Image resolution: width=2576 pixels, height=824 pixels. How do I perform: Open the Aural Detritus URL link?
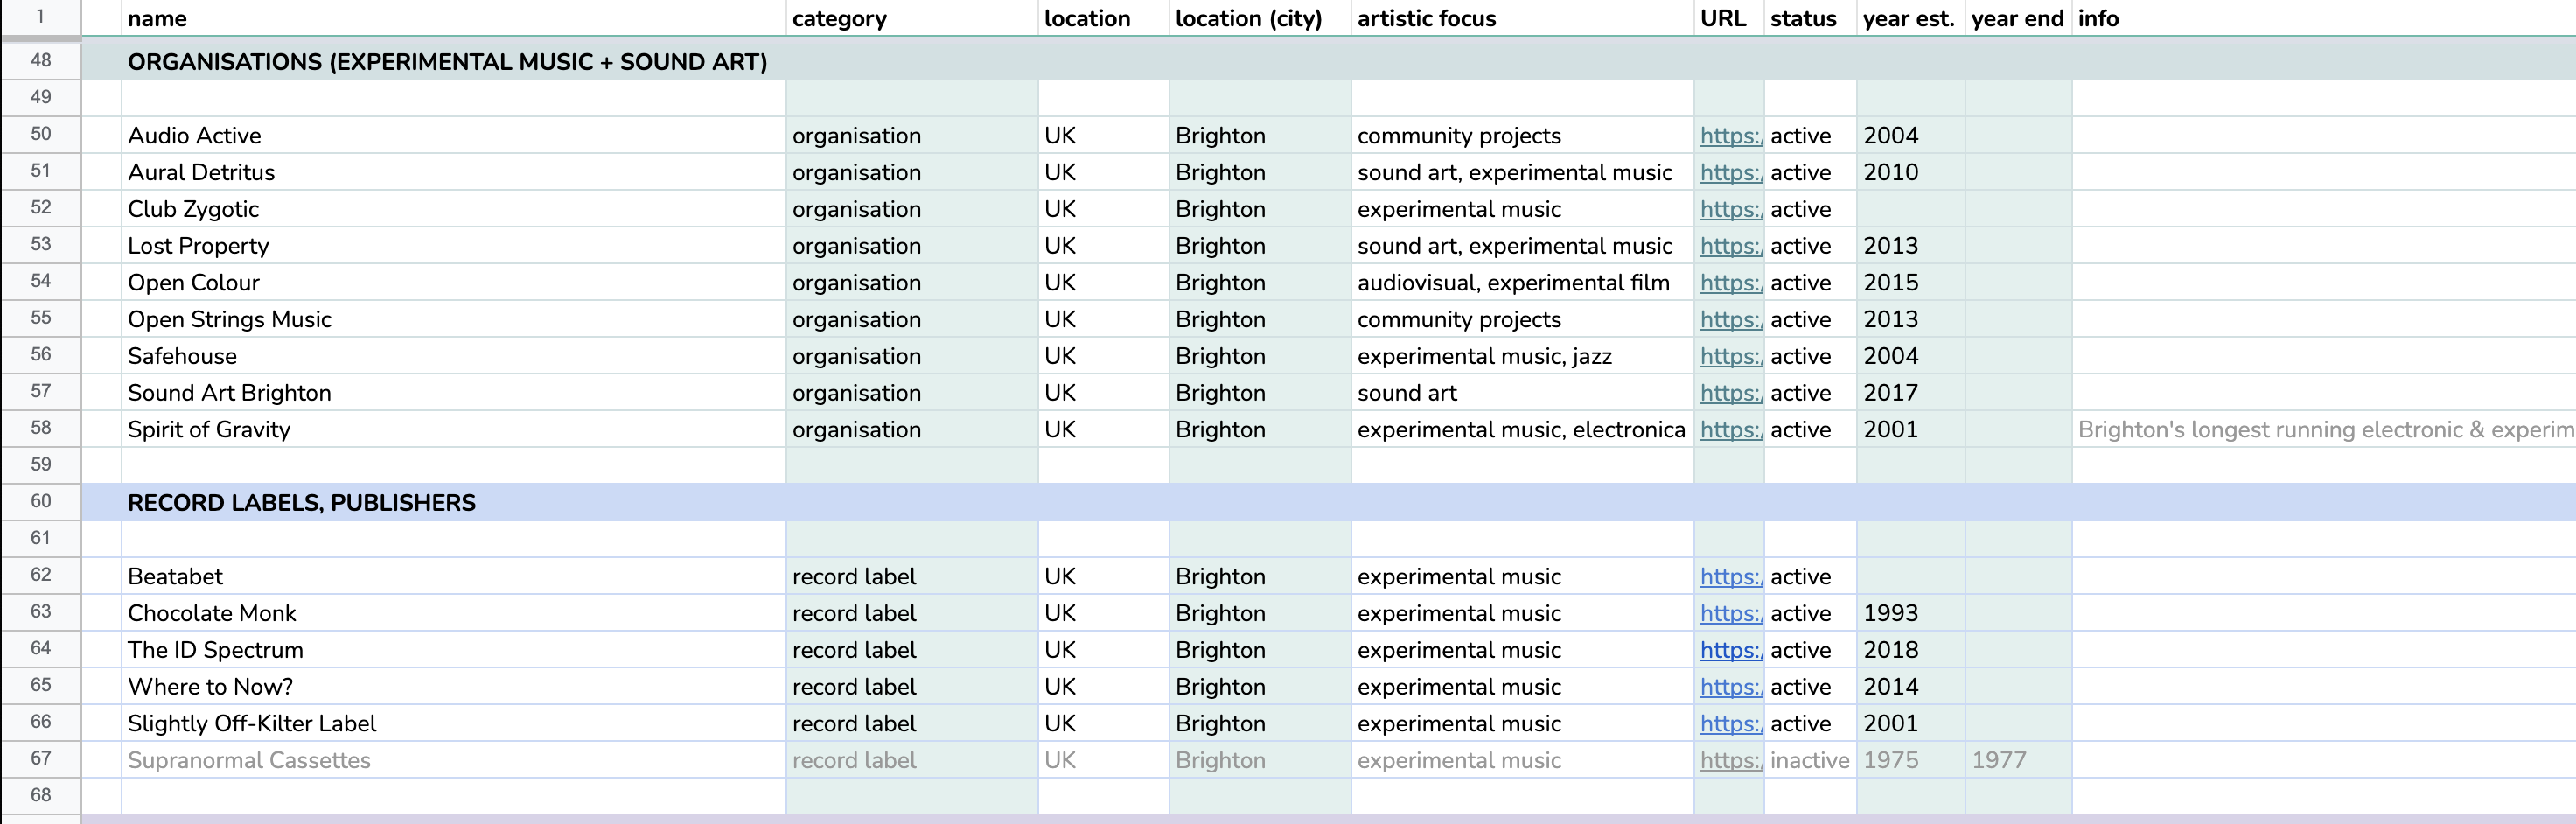(1730, 173)
